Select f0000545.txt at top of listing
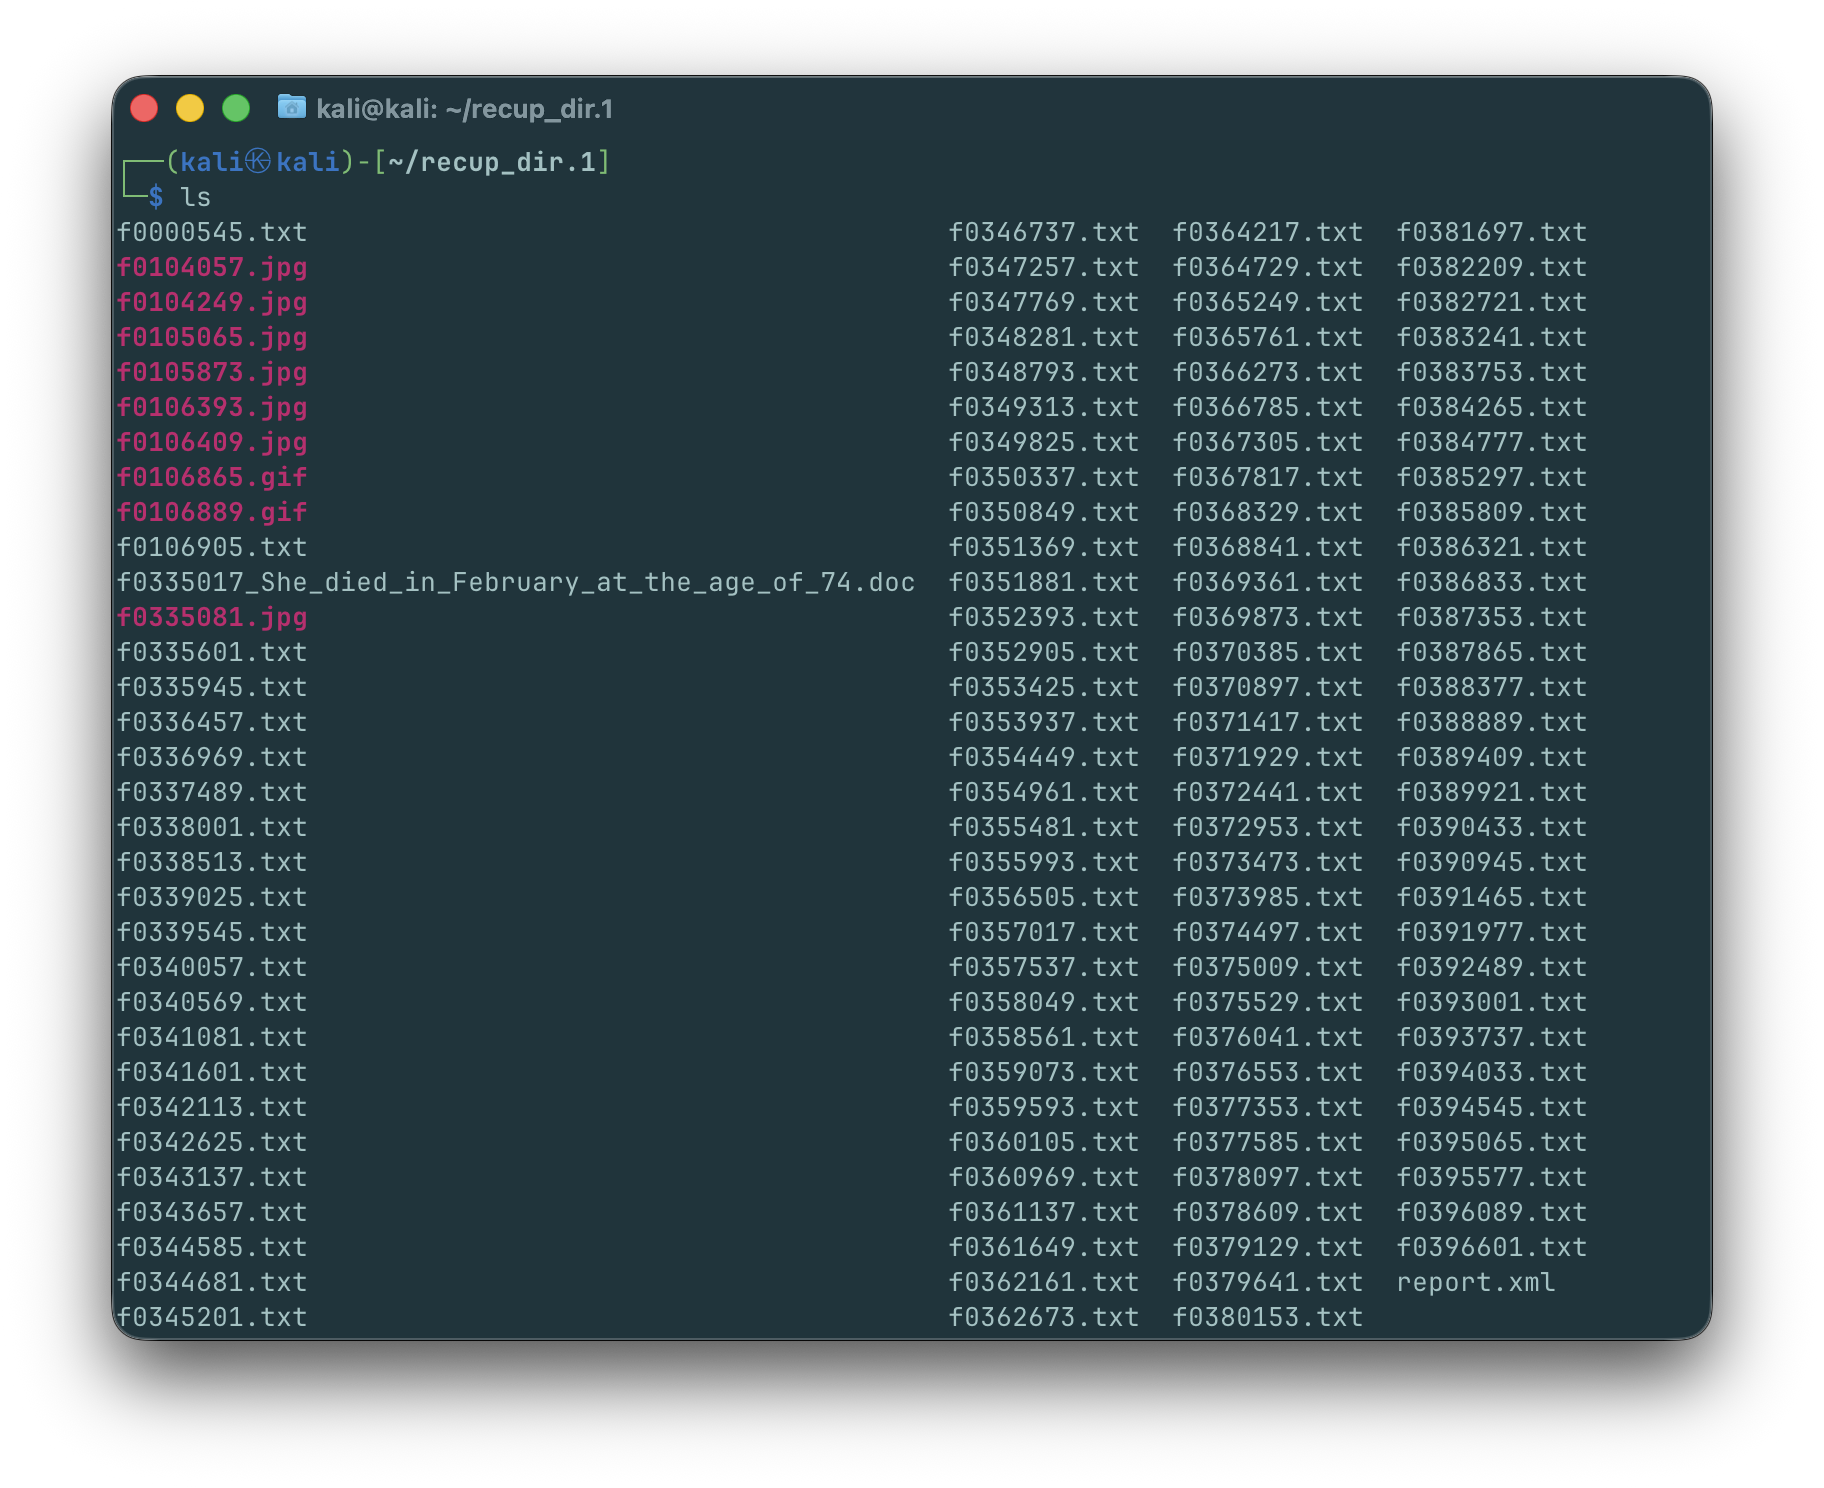The height and width of the screenshot is (1488, 1824). (x=212, y=232)
